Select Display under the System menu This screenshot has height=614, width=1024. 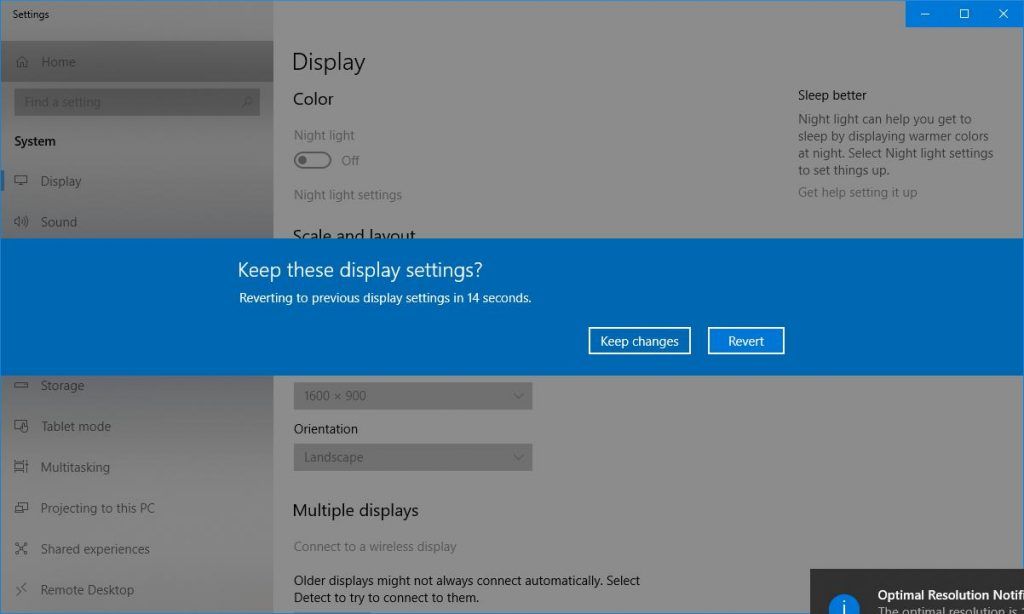pos(60,181)
